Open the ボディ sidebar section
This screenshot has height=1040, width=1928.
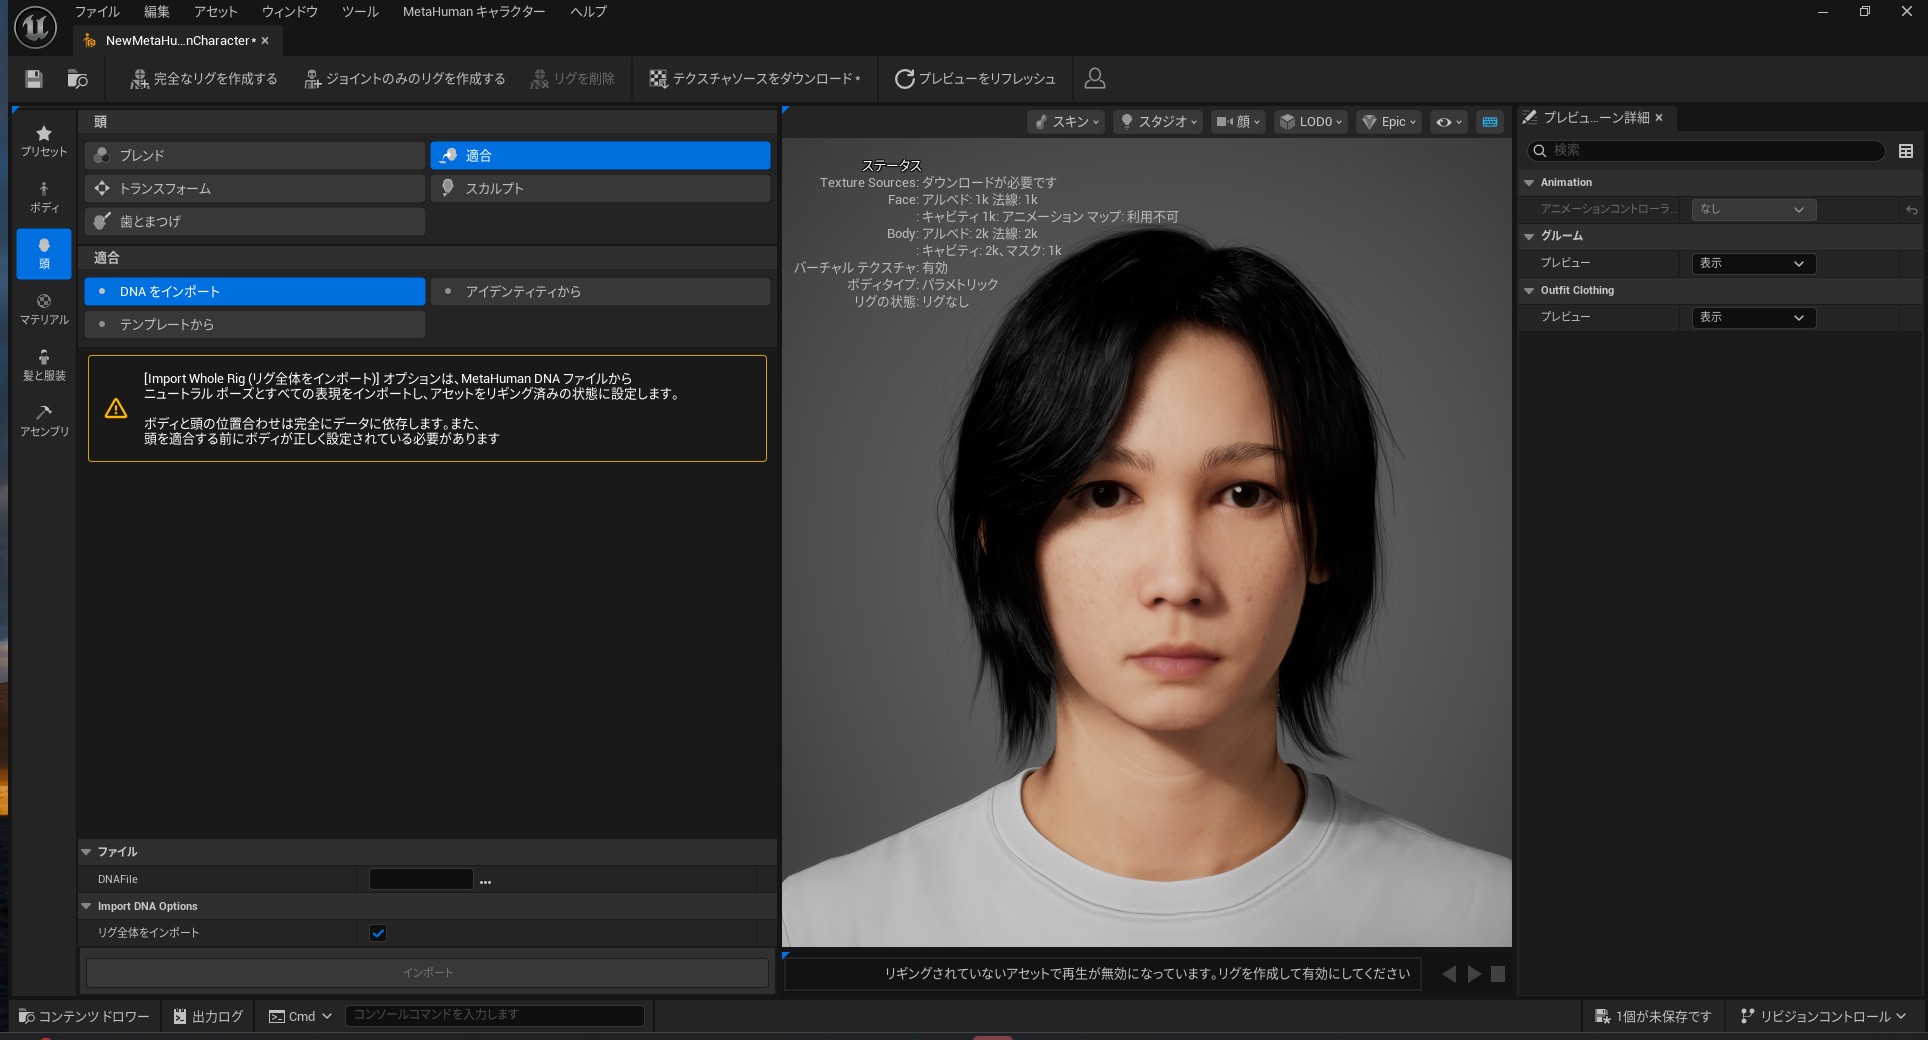(x=44, y=197)
